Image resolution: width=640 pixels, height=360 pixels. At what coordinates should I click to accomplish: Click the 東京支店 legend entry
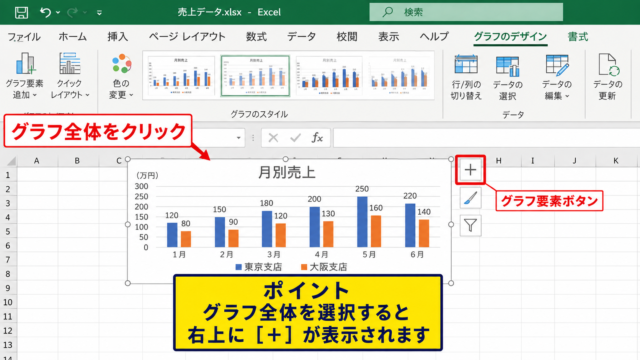tap(259, 267)
